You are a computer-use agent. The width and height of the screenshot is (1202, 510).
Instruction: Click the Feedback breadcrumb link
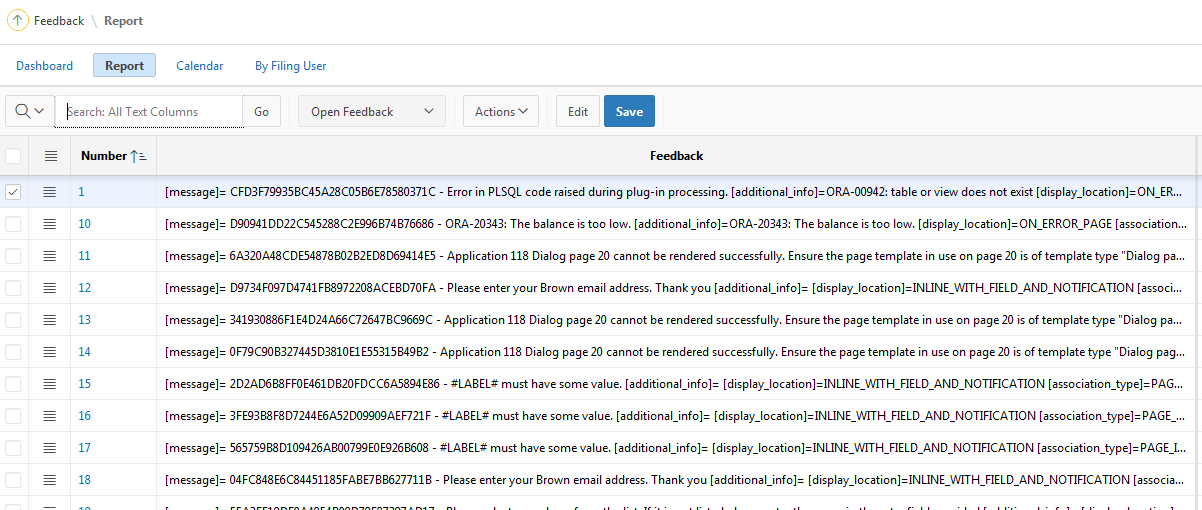click(x=59, y=21)
